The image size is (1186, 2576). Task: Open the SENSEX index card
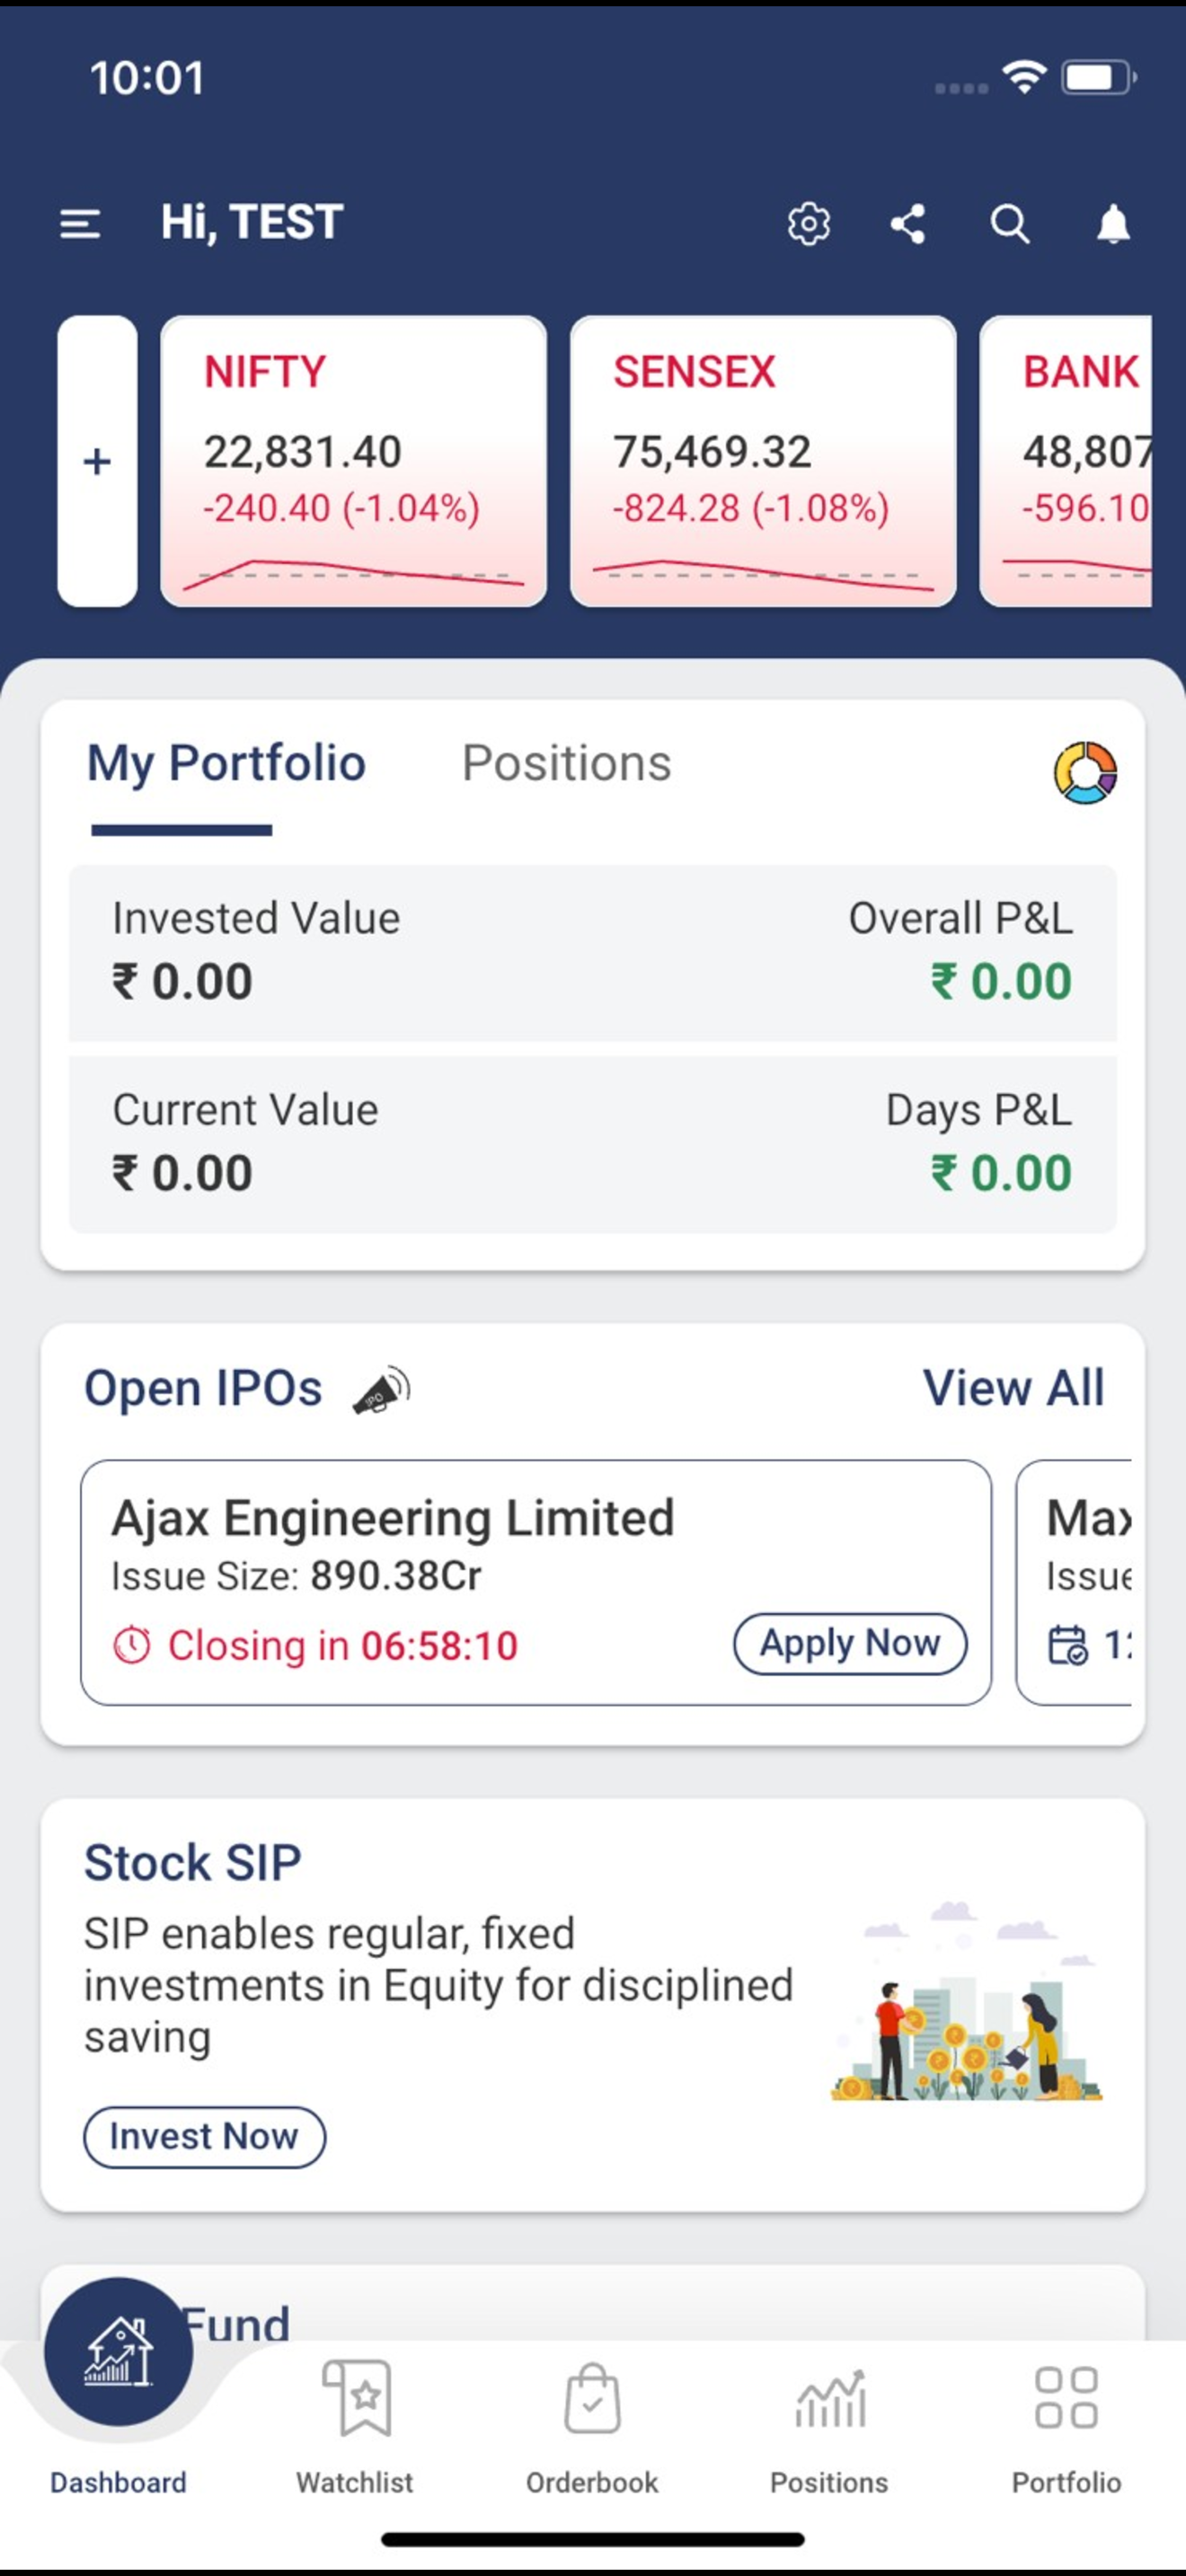pyautogui.click(x=763, y=461)
